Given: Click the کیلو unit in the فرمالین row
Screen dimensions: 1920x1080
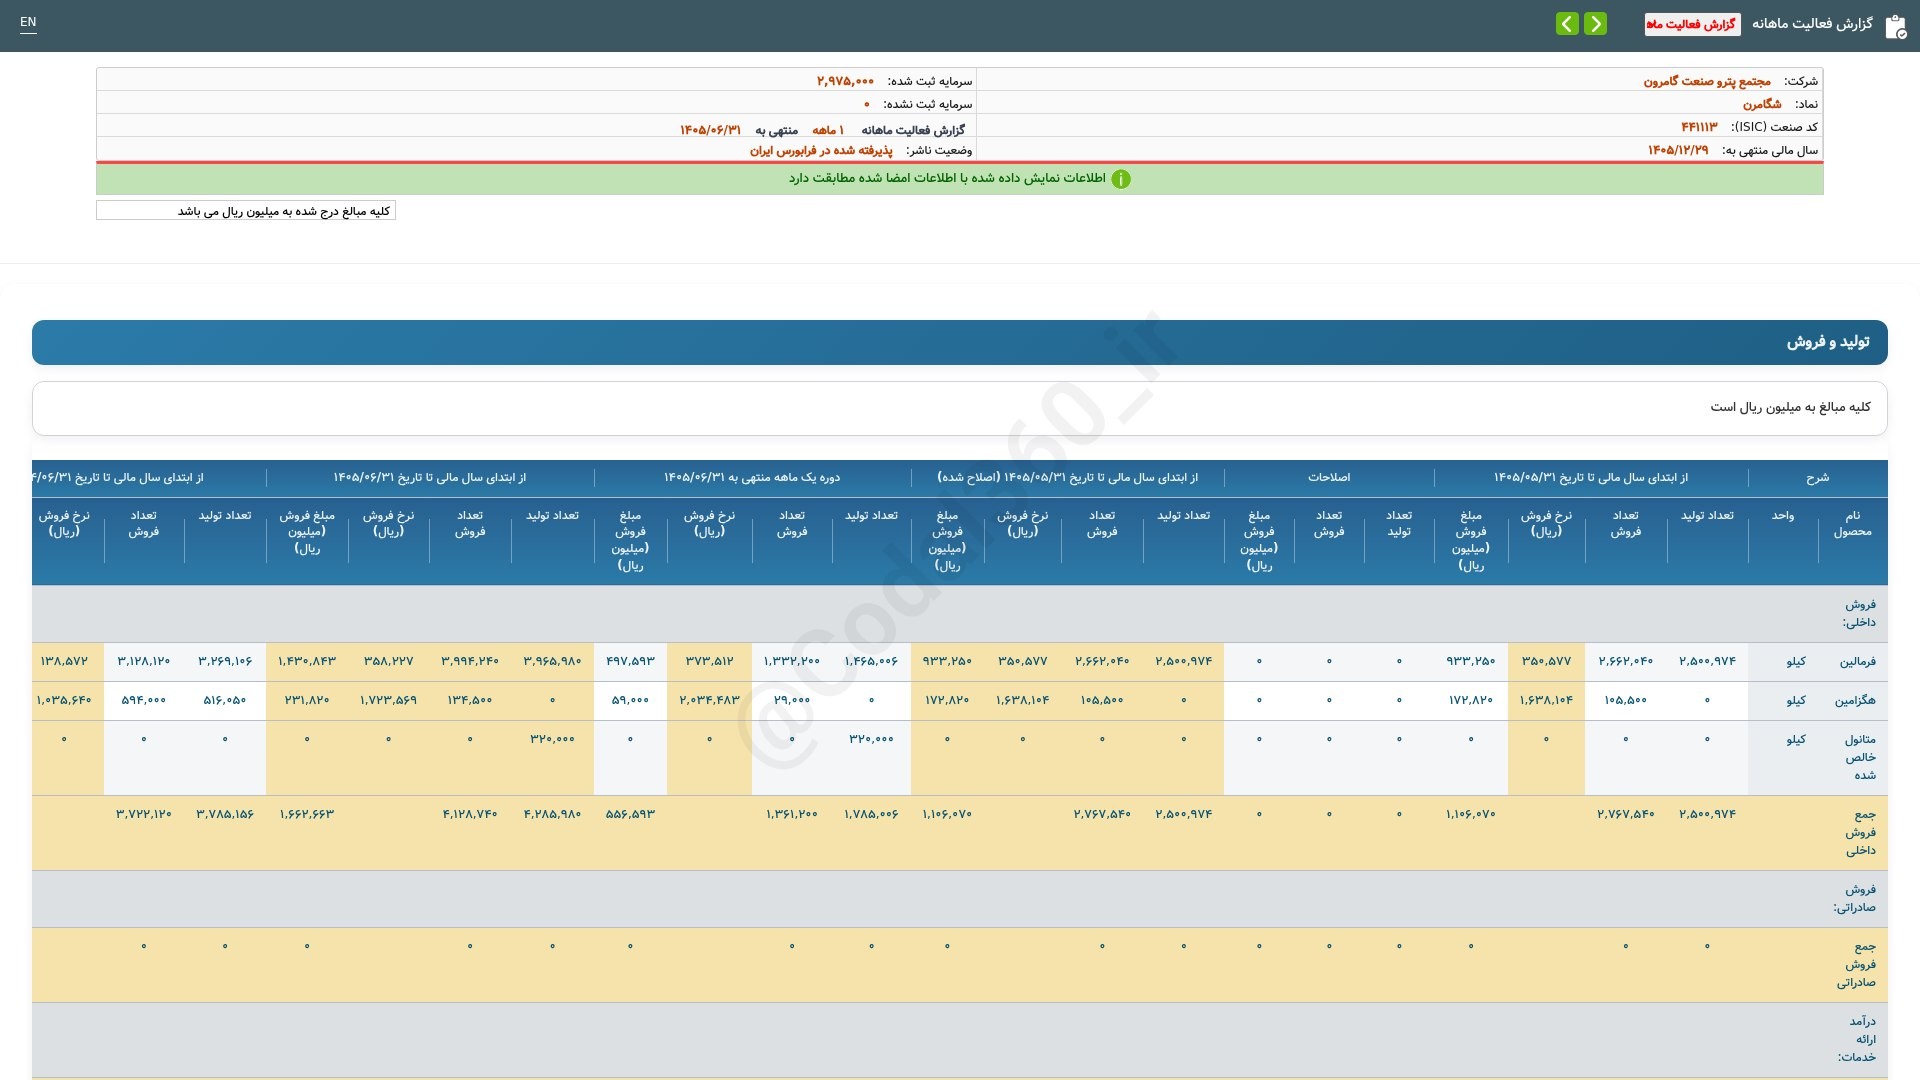Looking at the screenshot, I should (1796, 662).
